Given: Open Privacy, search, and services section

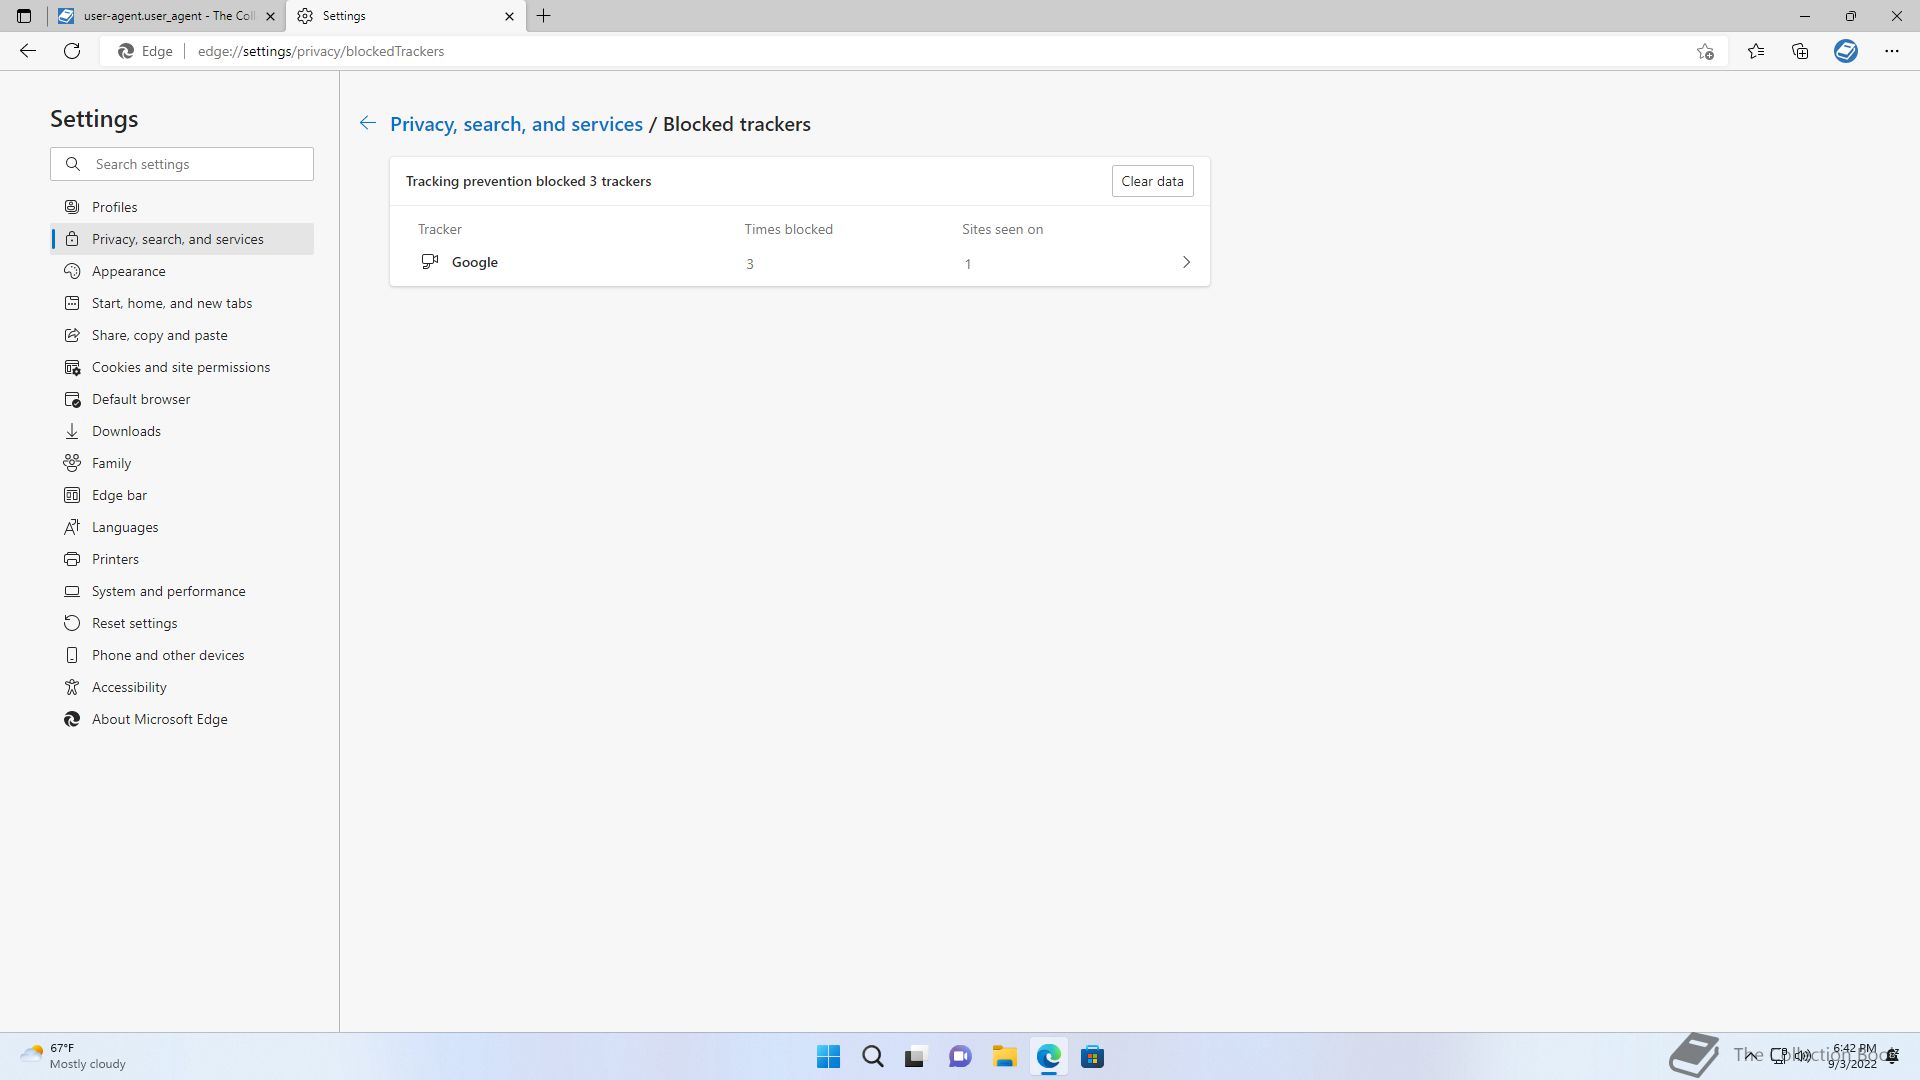Looking at the screenshot, I should coord(182,239).
